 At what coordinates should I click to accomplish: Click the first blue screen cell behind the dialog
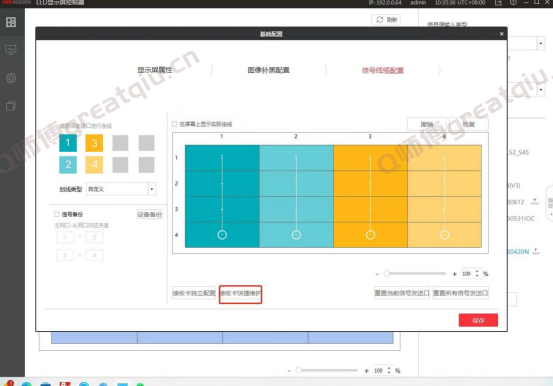94,338
